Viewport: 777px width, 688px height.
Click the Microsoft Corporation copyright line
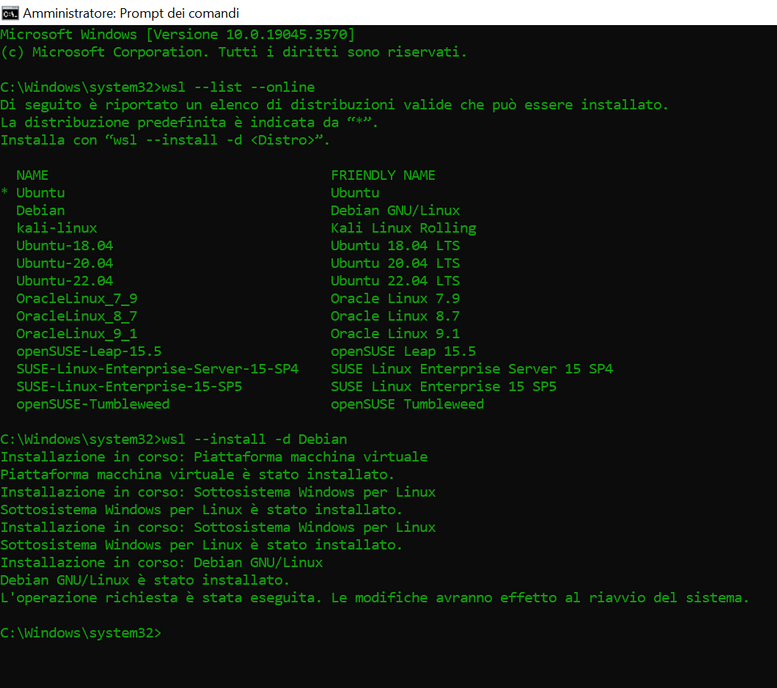[x=233, y=52]
